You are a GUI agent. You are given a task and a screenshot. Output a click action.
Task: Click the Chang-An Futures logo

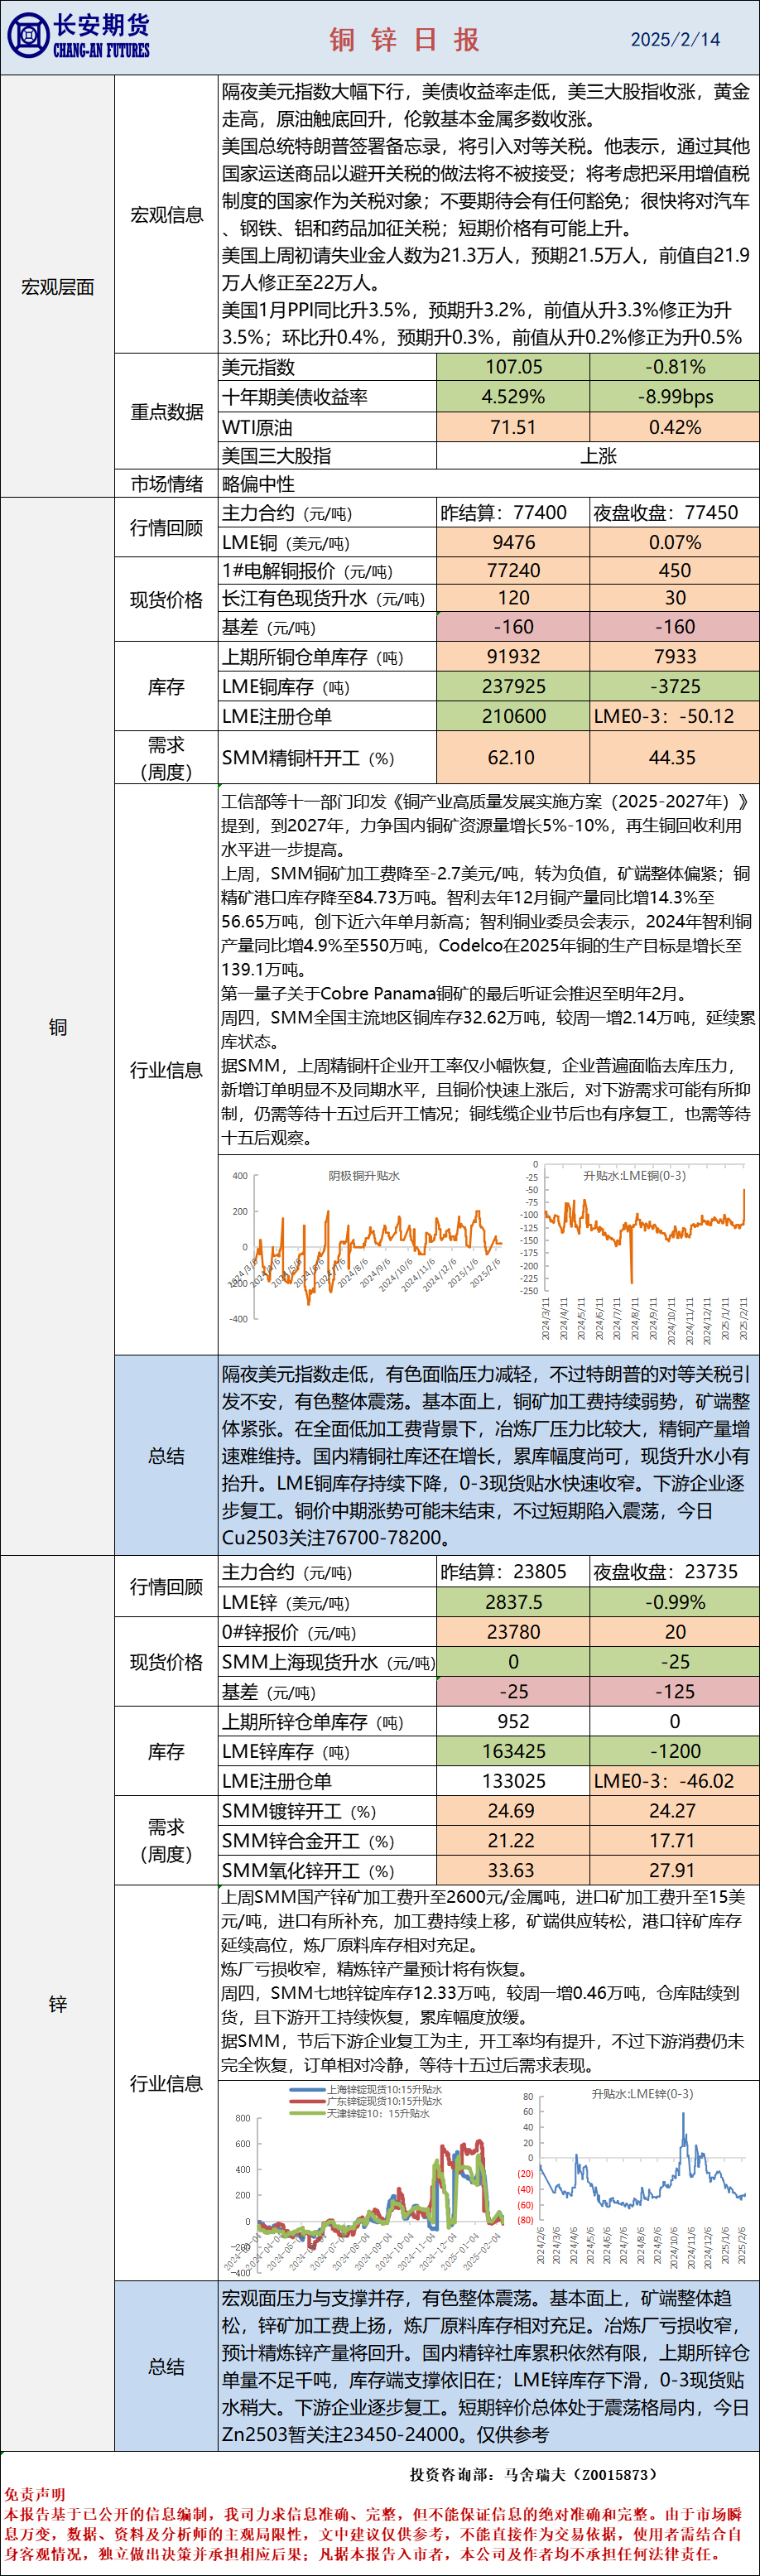pos(78,37)
